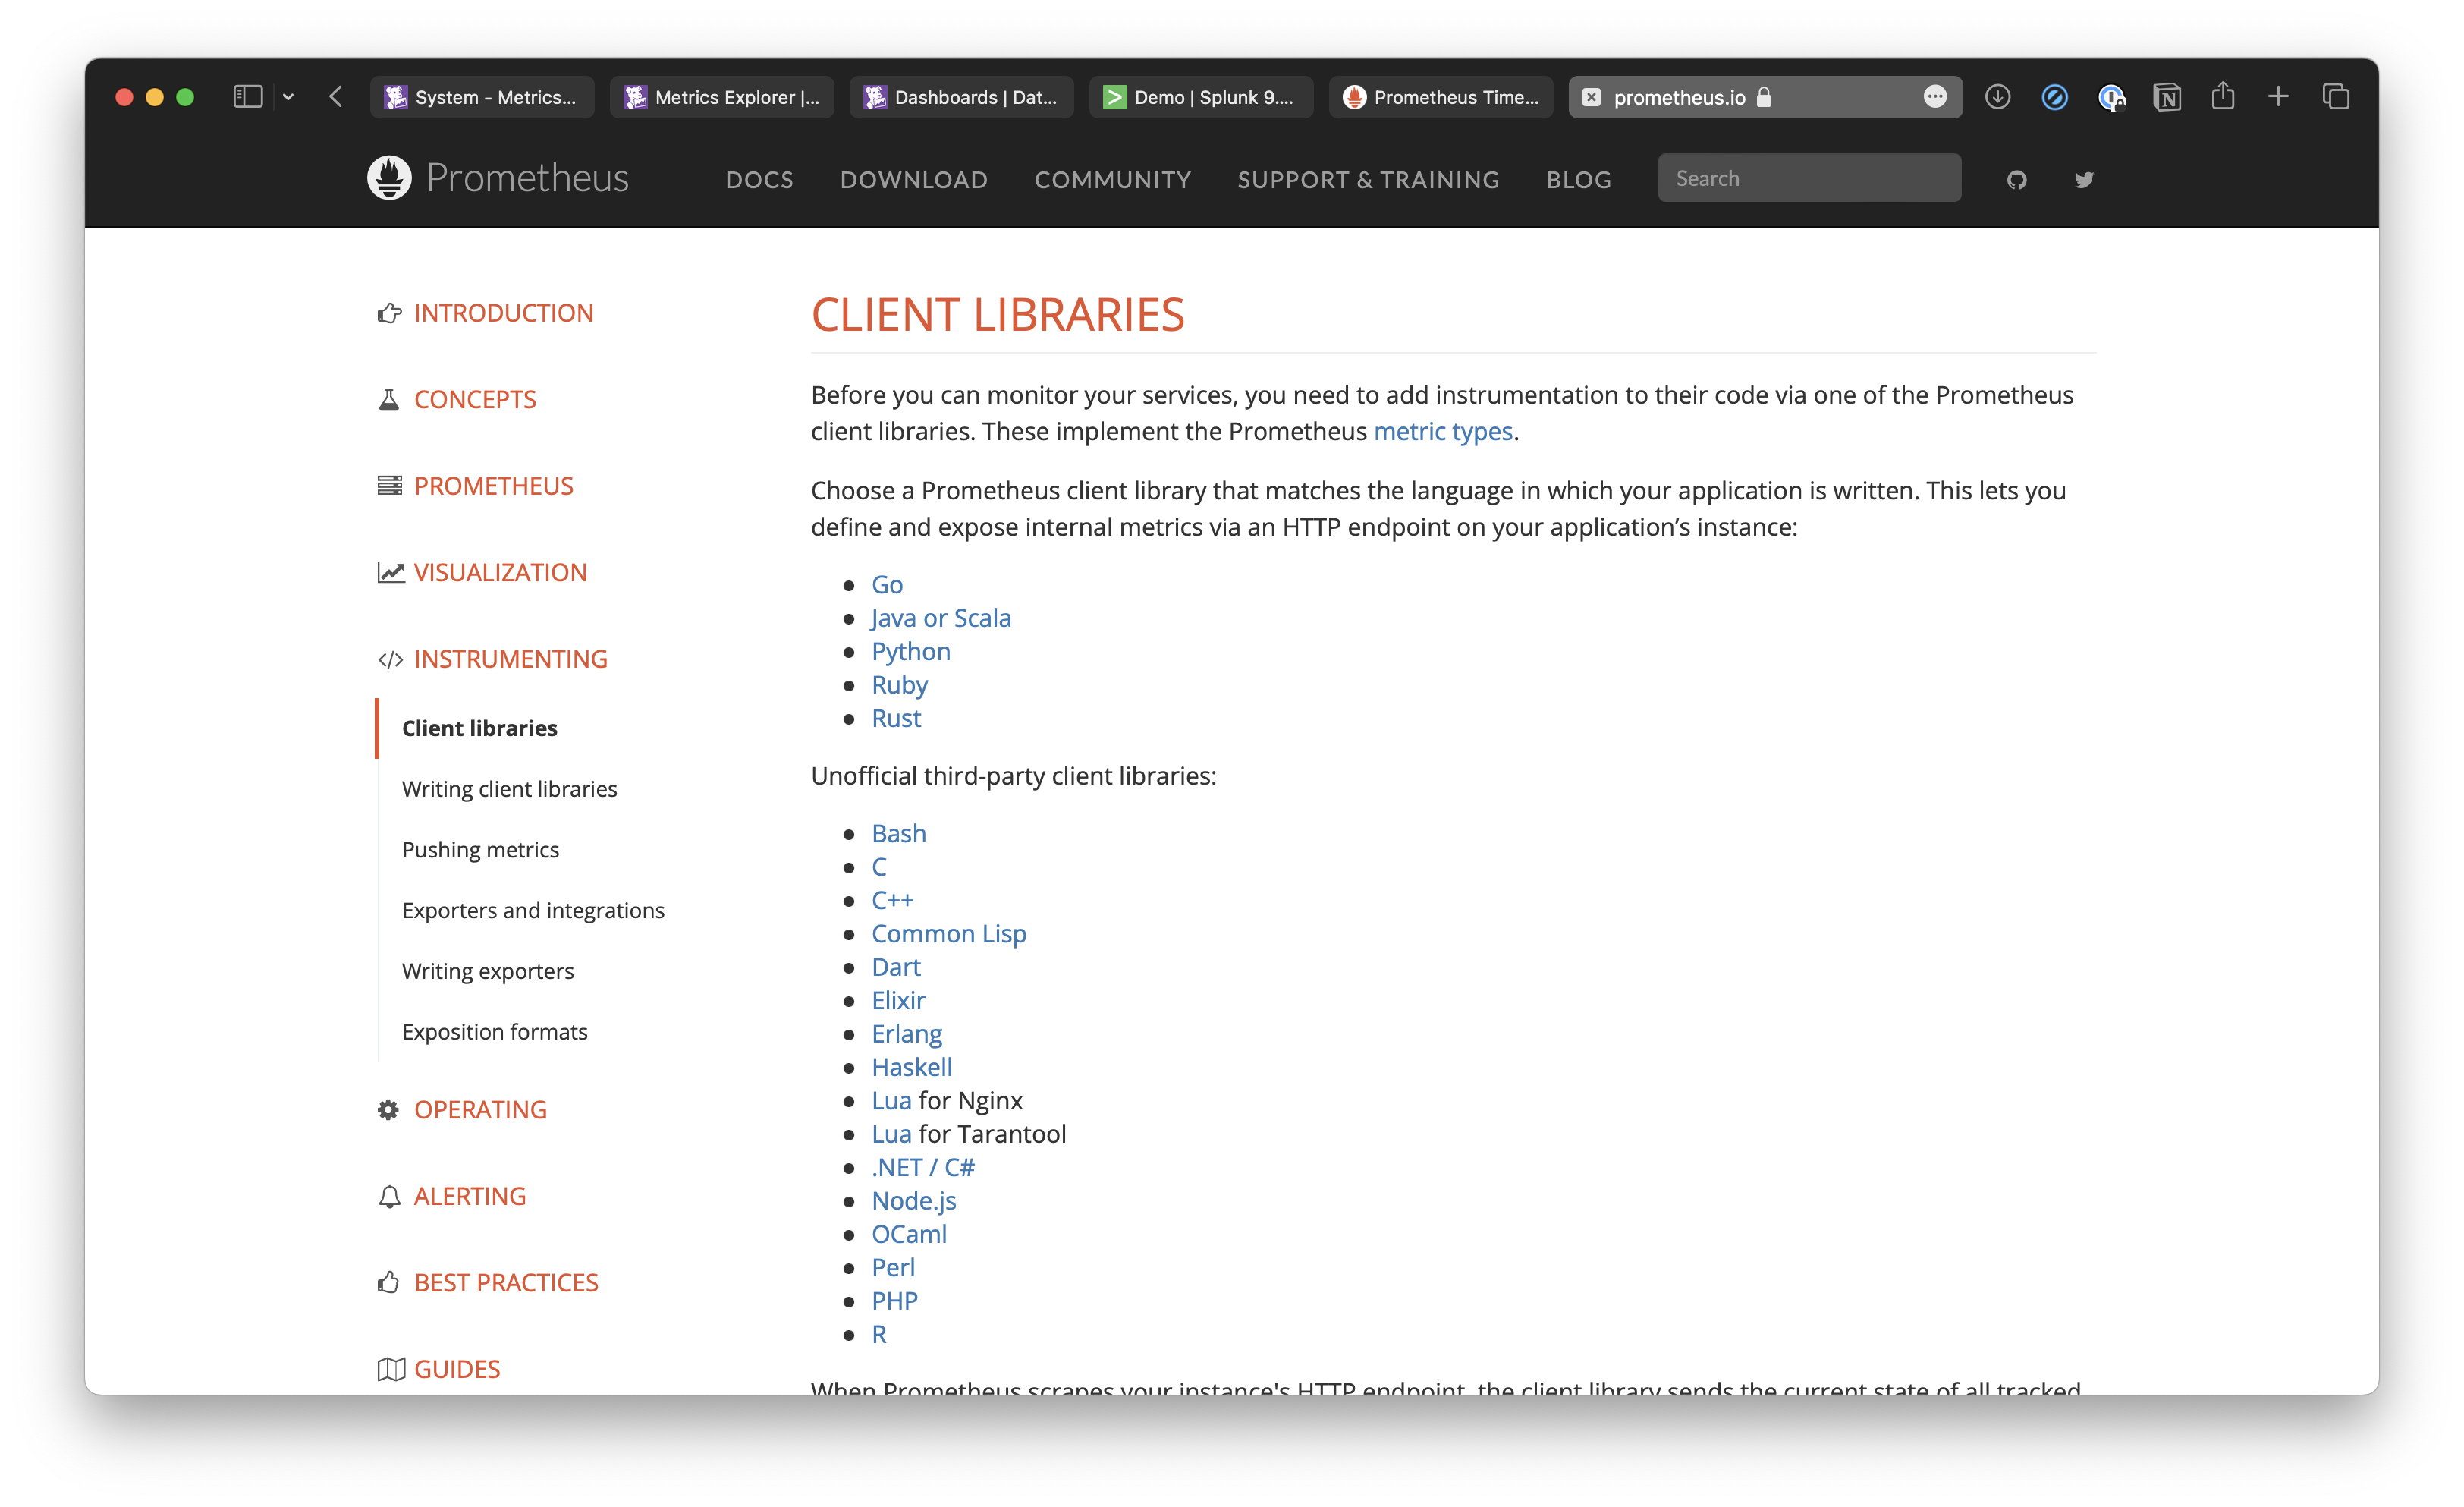Open Writing exporters page
Viewport: 2464px width, 1507px height.
[x=488, y=971]
